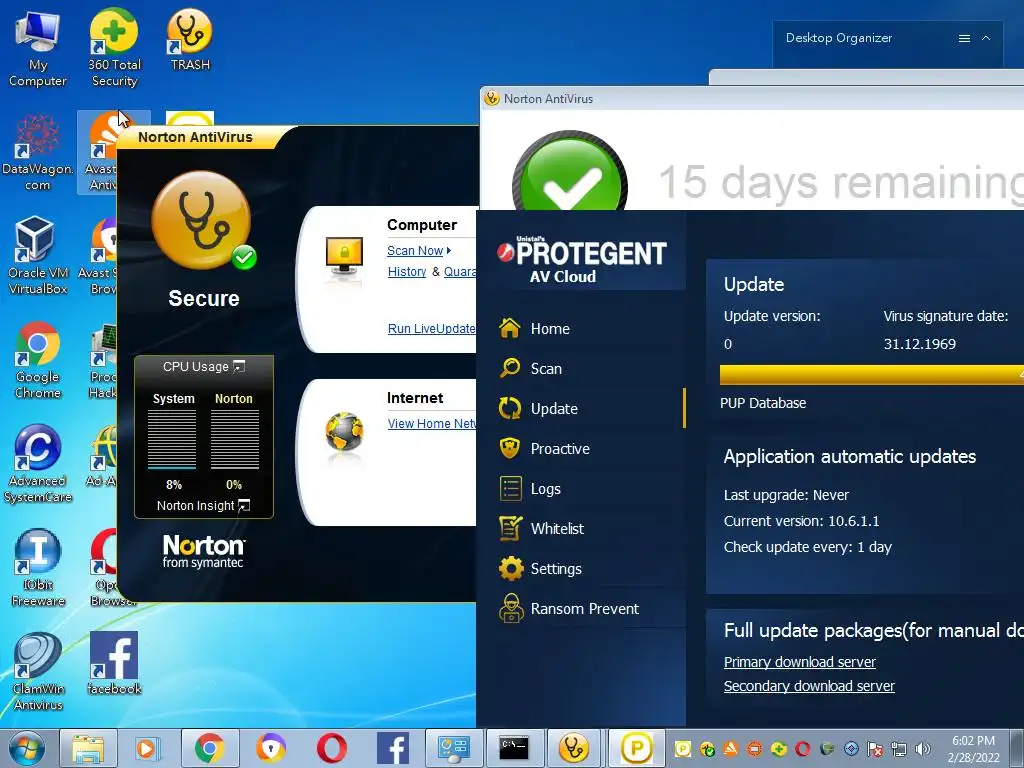Click the "31.12.1969" signature date
This screenshot has height=768, width=1024.
pyautogui.click(x=920, y=344)
